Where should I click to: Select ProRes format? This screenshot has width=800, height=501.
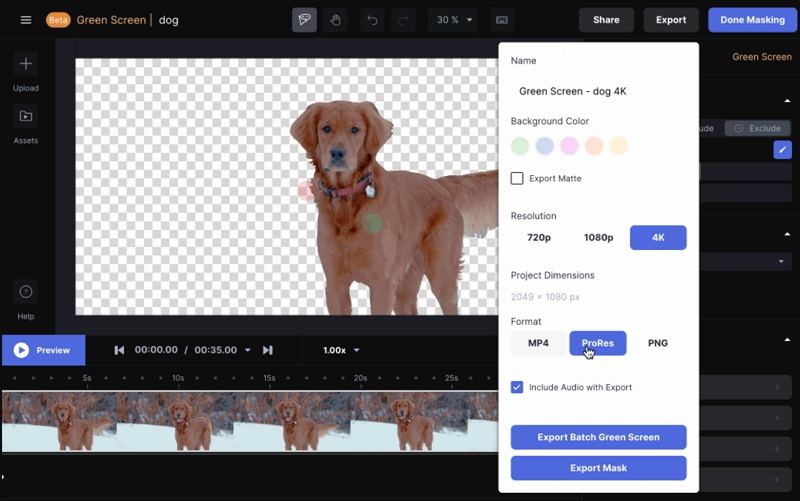pos(597,343)
